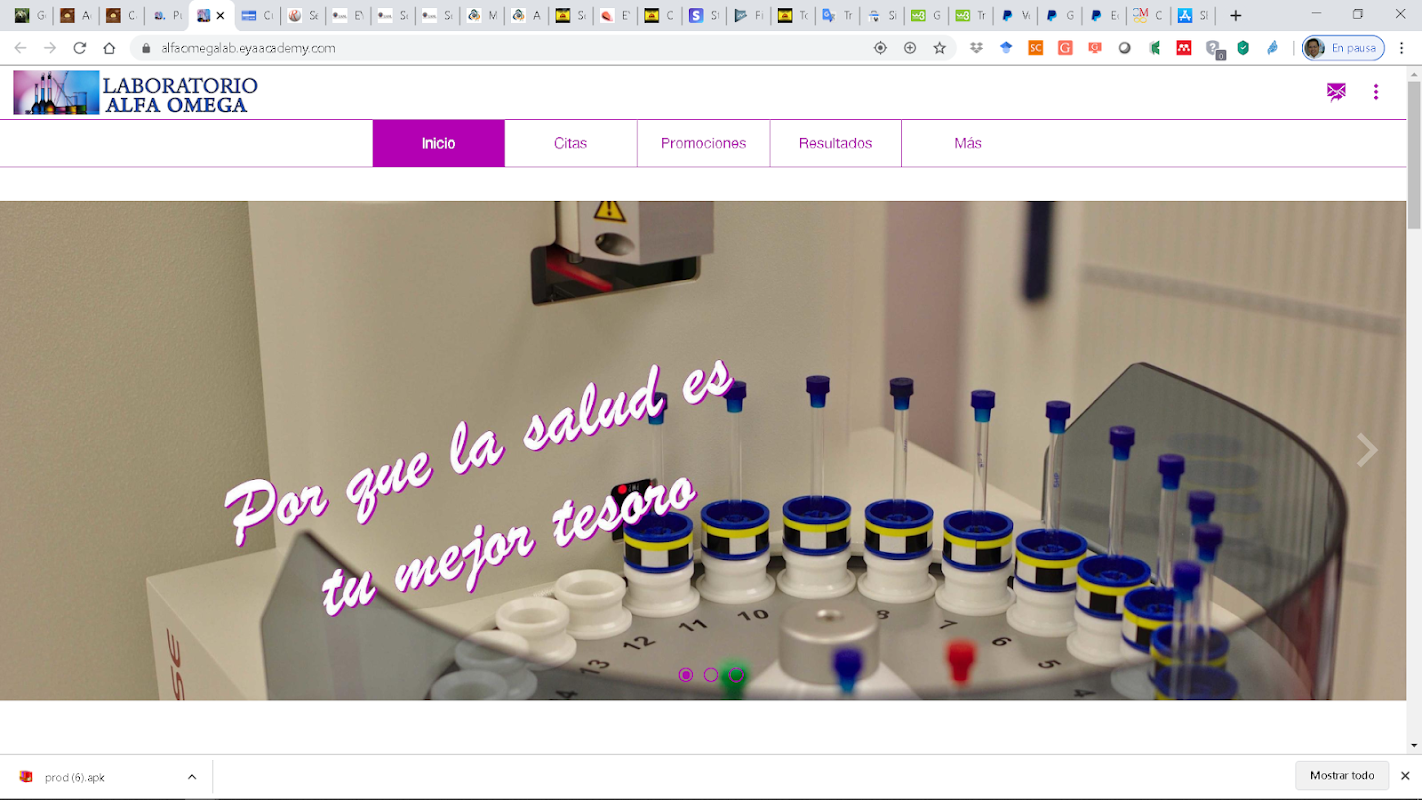Open a new browser tab
The image size is (1422, 800).
point(1236,15)
